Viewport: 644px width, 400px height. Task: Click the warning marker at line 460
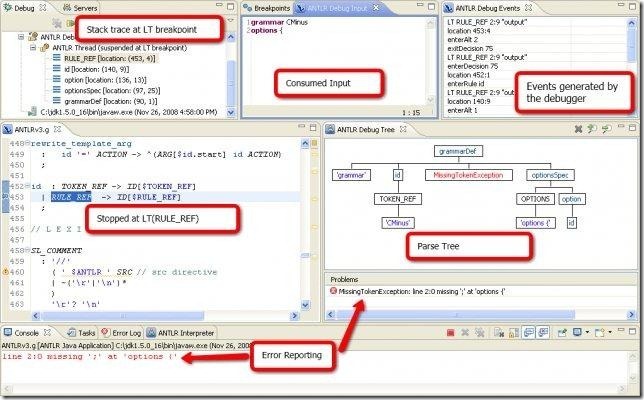click(5, 271)
